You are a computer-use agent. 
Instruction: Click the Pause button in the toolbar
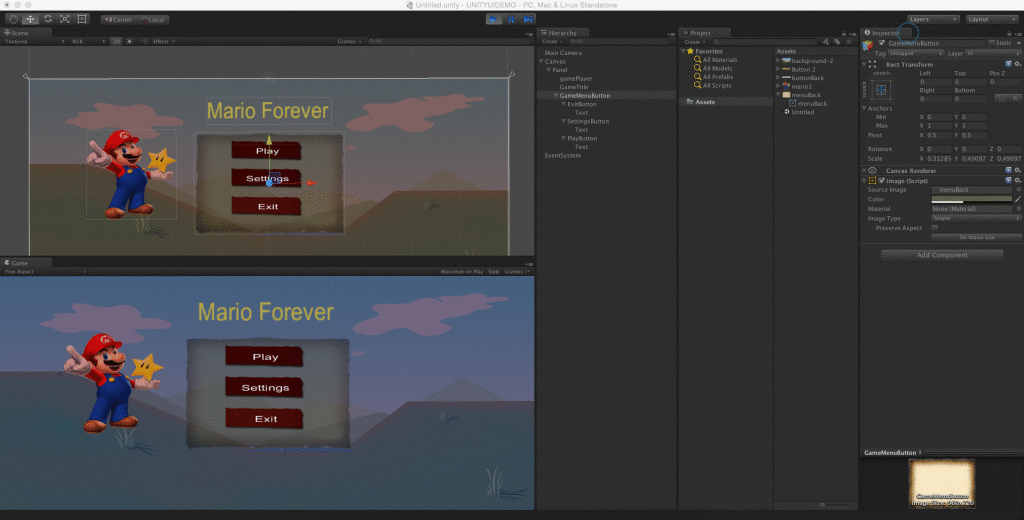tap(511, 20)
